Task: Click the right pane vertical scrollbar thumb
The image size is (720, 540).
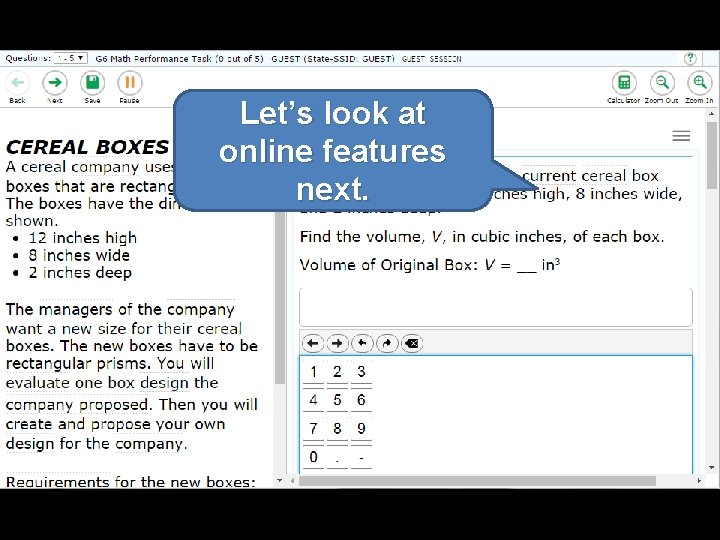Action: coord(712,155)
